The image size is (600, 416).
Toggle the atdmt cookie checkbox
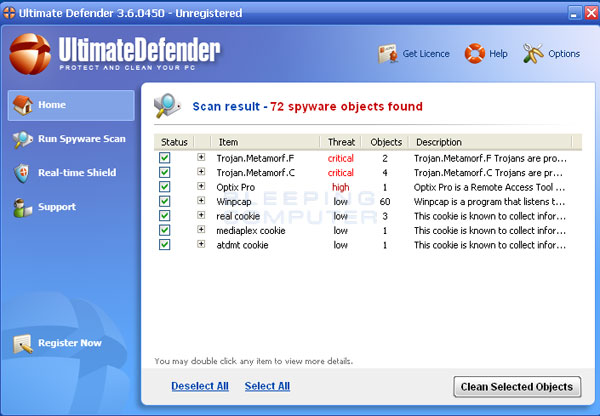click(x=165, y=245)
